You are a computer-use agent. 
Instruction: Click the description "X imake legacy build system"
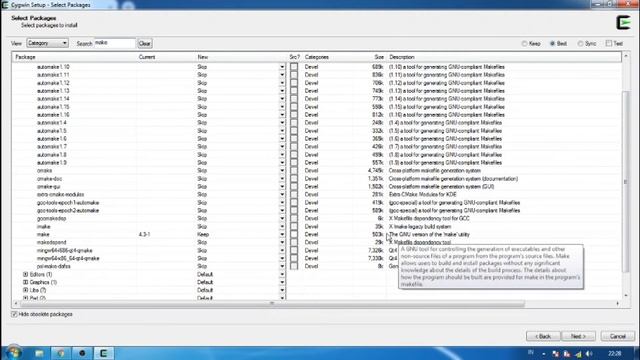420,227
